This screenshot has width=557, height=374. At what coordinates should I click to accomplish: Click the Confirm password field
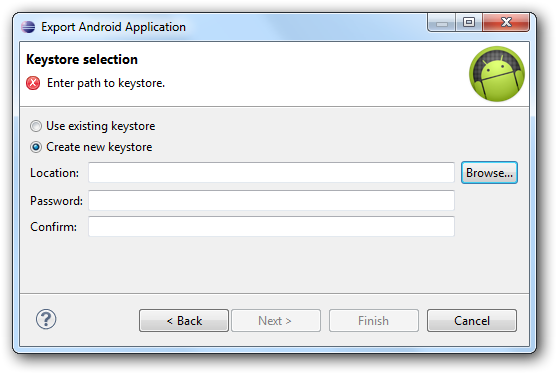click(271, 226)
